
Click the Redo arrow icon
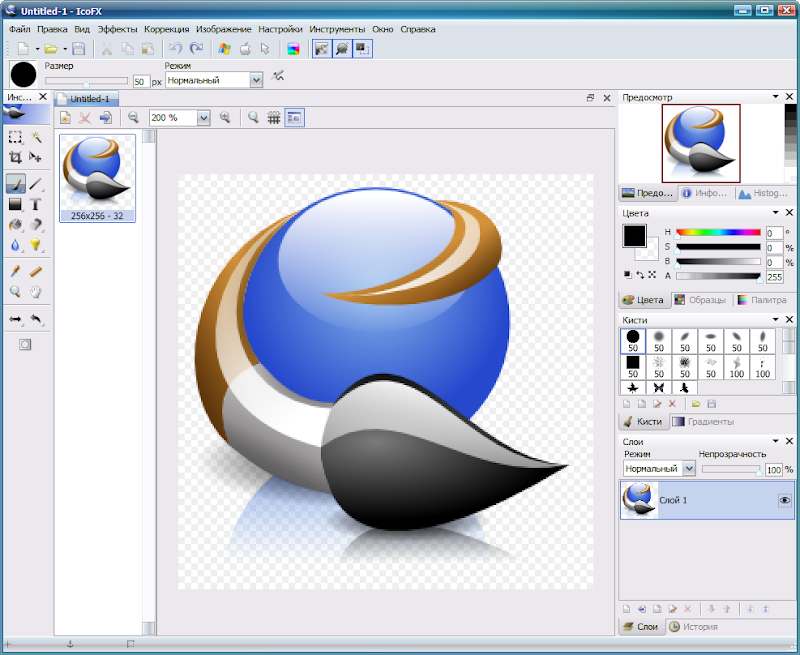[196, 49]
